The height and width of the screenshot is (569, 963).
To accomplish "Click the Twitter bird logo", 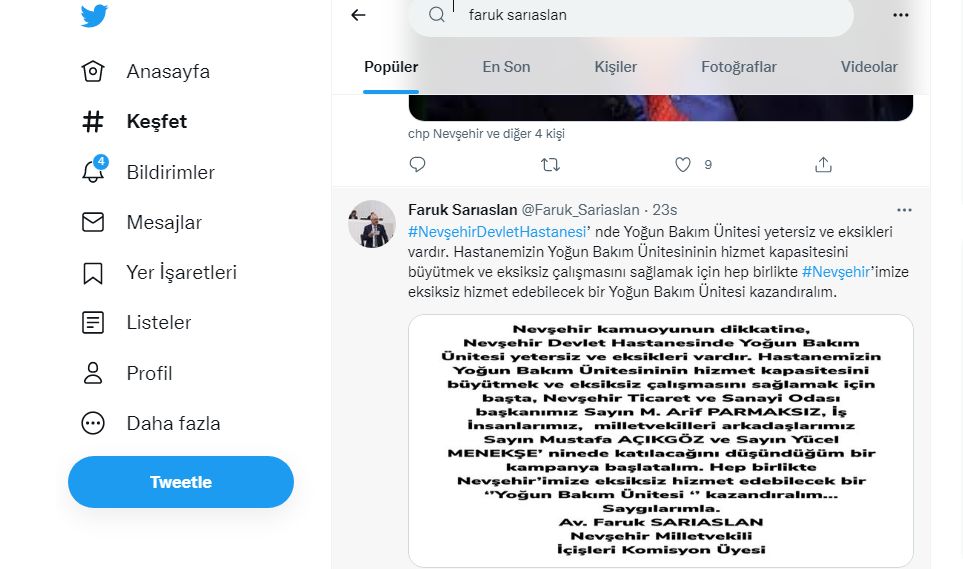I will [x=94, y=16].
